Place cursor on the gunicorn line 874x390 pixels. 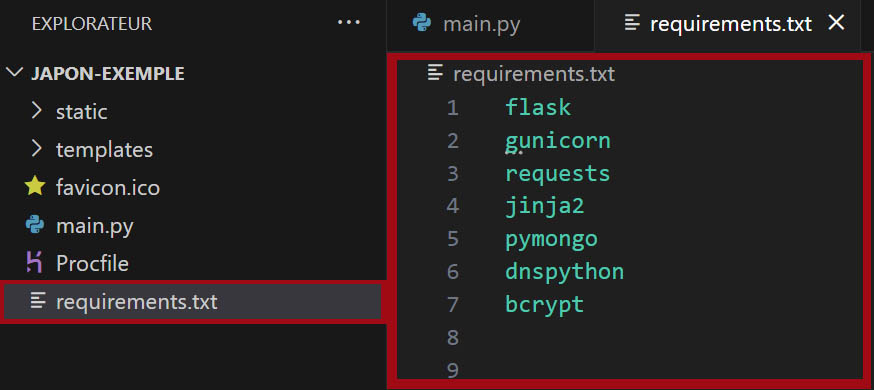(x=557, y=140)
